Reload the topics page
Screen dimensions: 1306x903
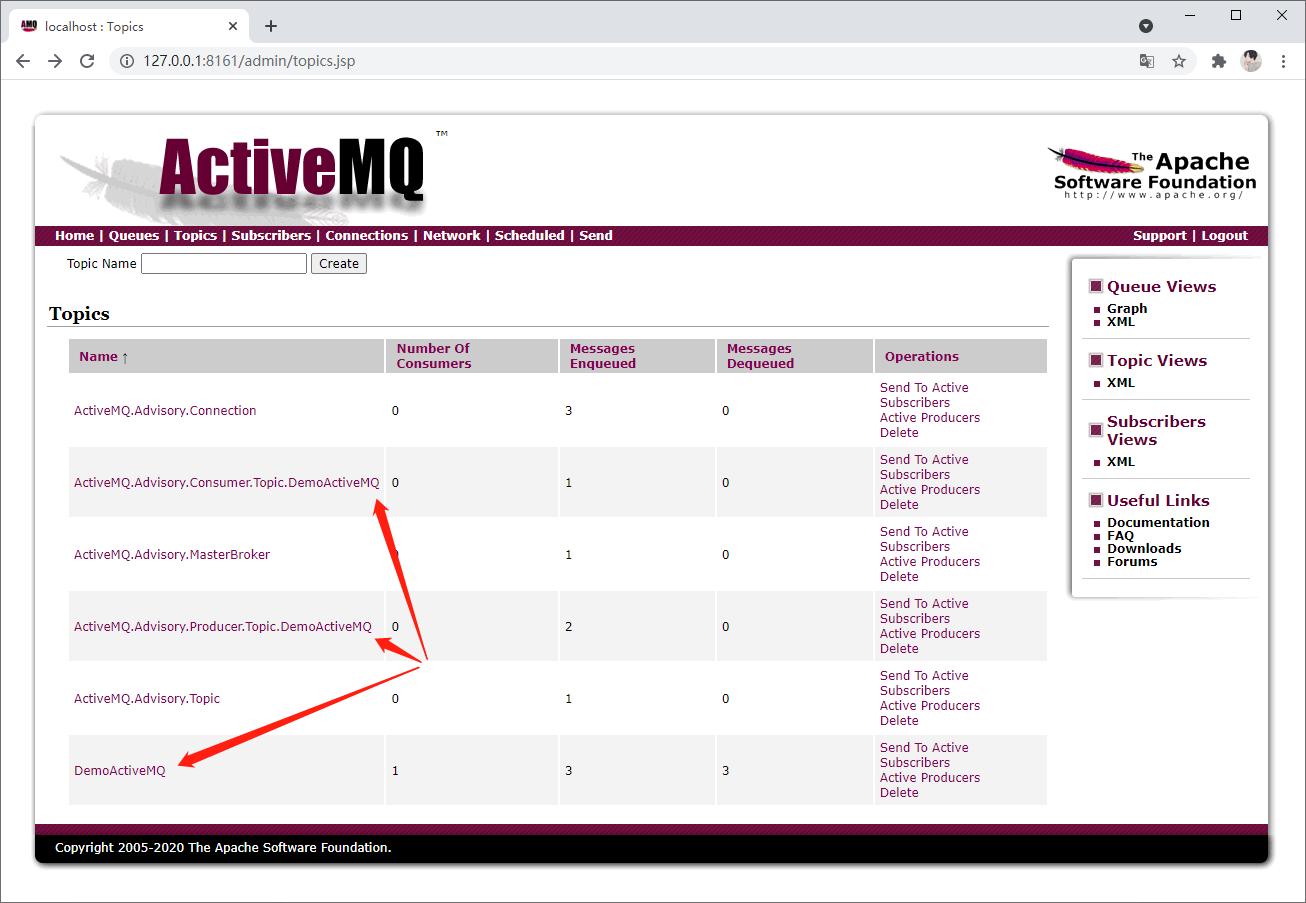tap(87, 61)
